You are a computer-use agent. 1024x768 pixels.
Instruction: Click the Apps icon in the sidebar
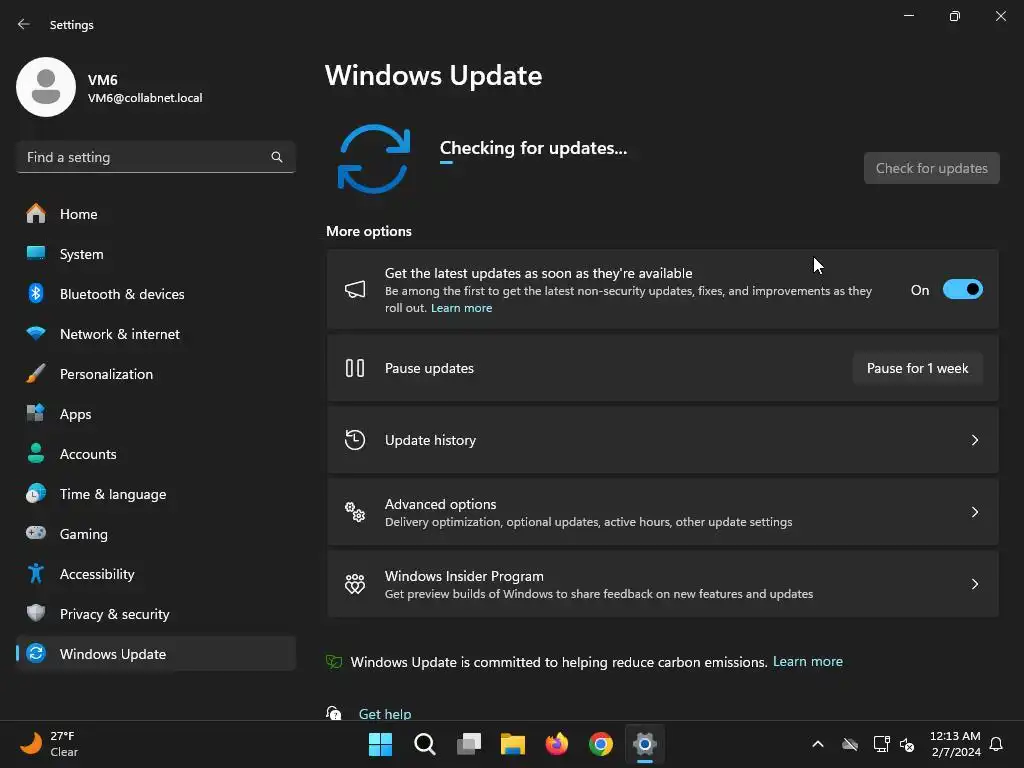tap(36, 413)
